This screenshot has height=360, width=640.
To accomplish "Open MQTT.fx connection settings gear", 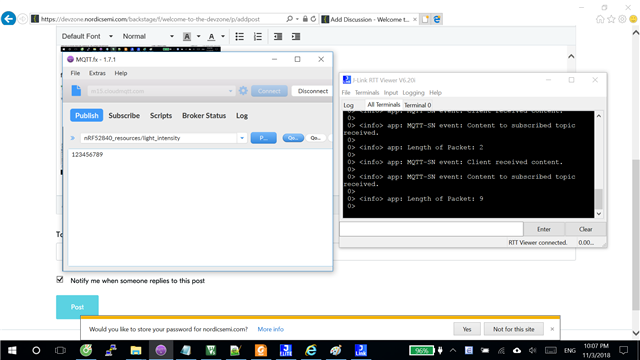I will pos(243,91).
